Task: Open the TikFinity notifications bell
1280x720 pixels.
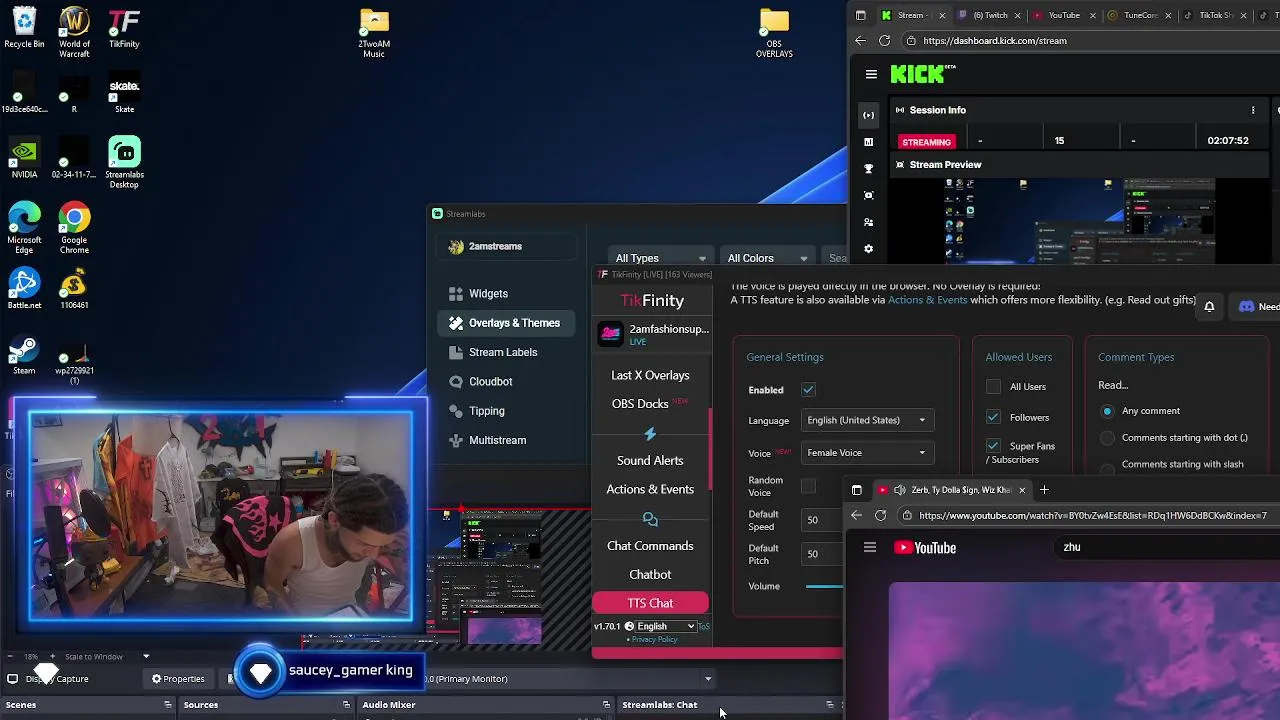Action: (1209, 307)
